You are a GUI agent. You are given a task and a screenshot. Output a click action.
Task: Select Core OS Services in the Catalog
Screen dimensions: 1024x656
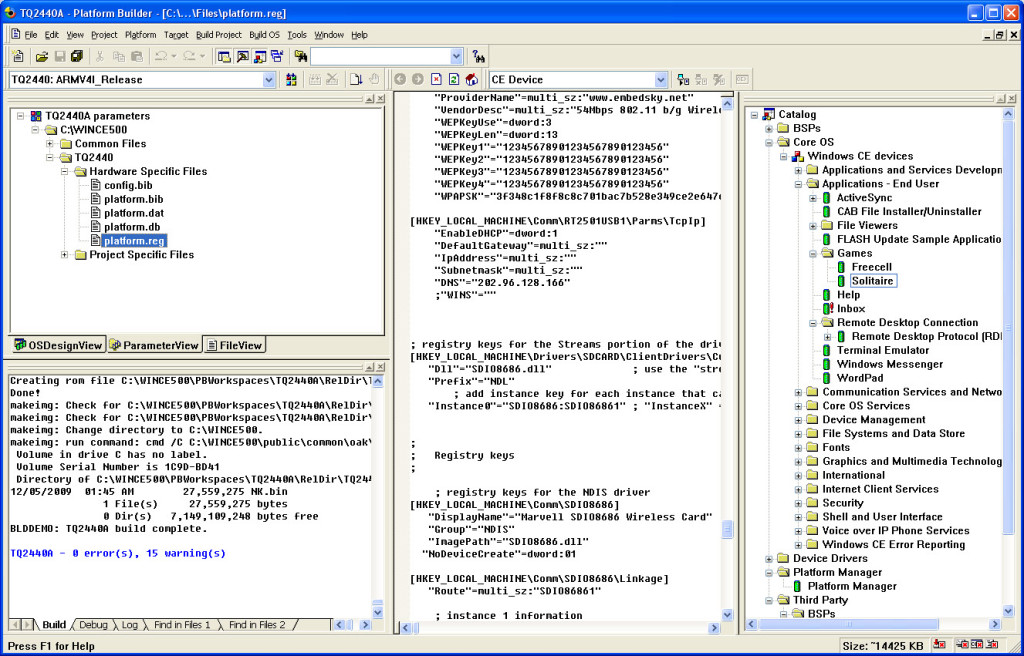[x=866, y=406]
